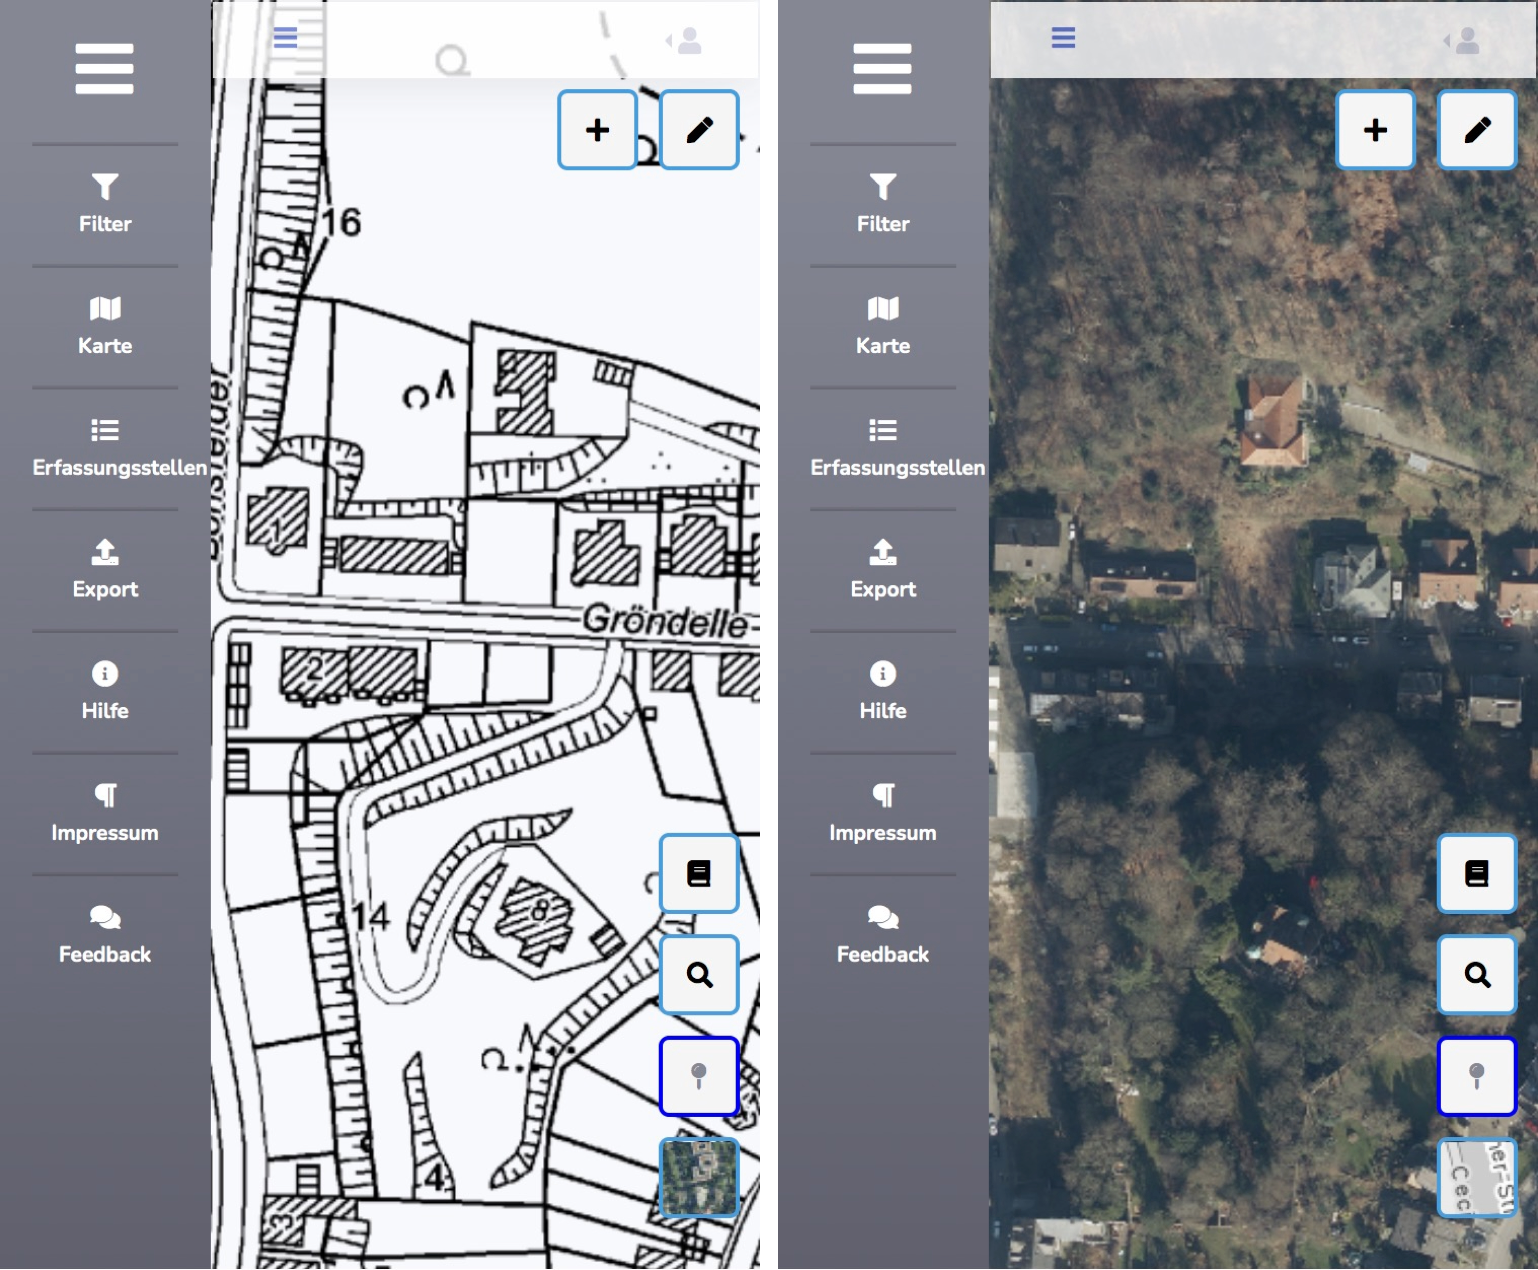Click pencil edit button on historic map

coord(700,130)
